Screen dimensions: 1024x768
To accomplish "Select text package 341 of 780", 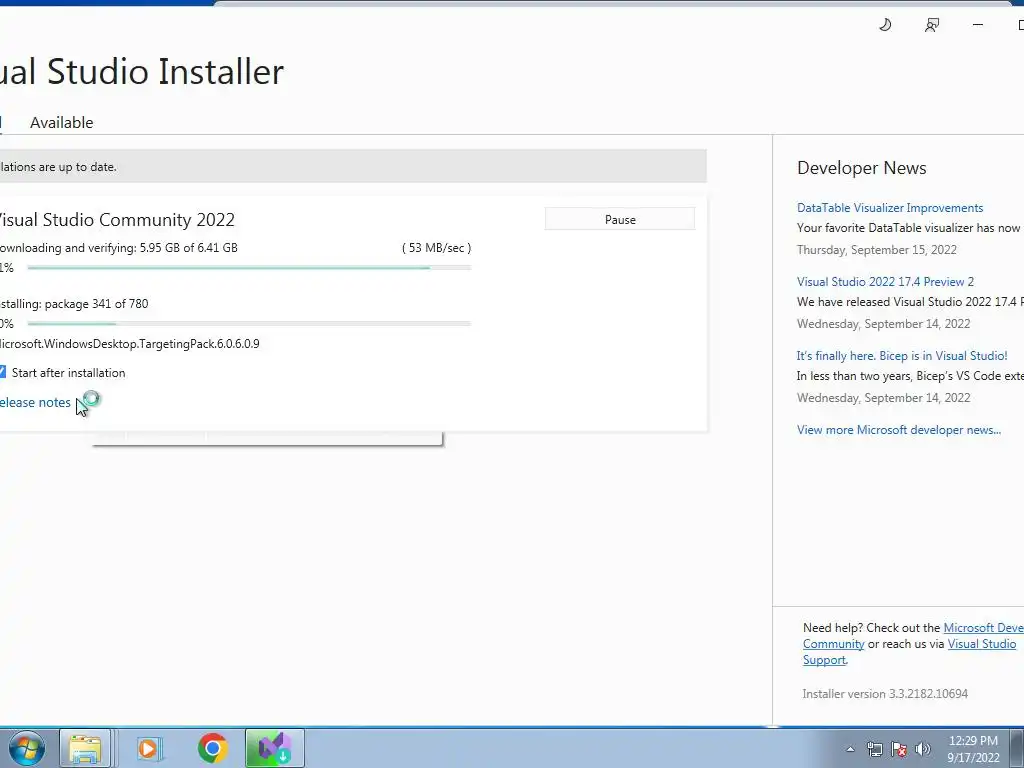I will tap(96, 304).
